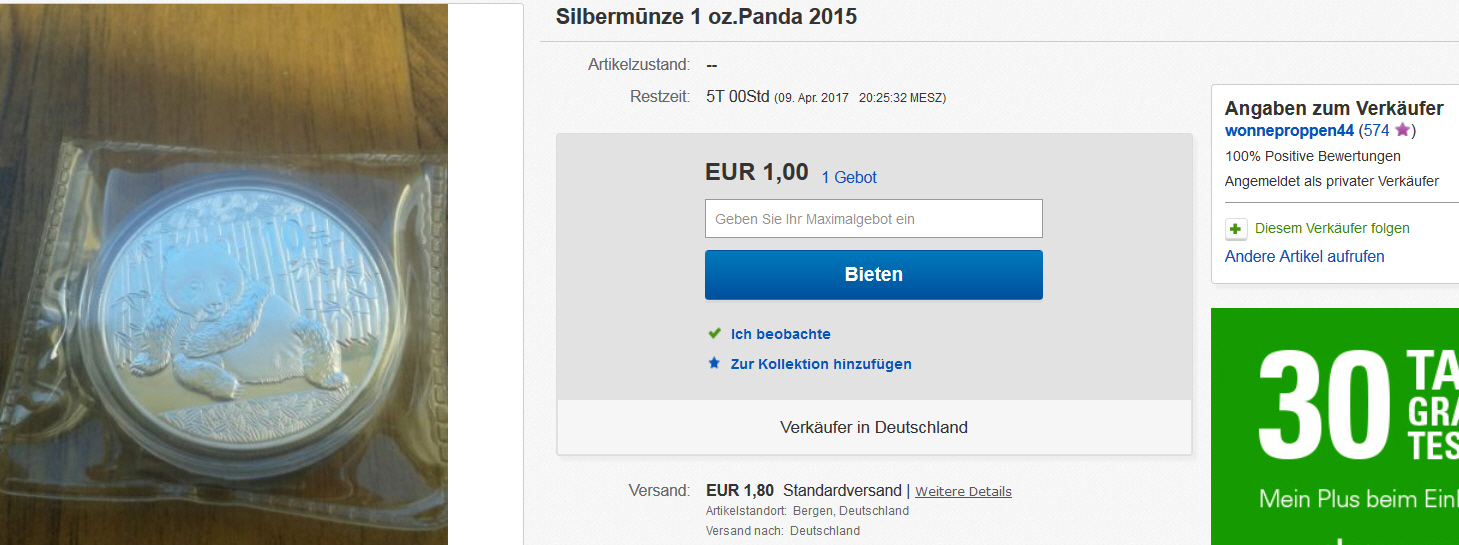
Task: Click the Silbermünze 1 oz.Panda 2015 title
Action: pos(706,17)
